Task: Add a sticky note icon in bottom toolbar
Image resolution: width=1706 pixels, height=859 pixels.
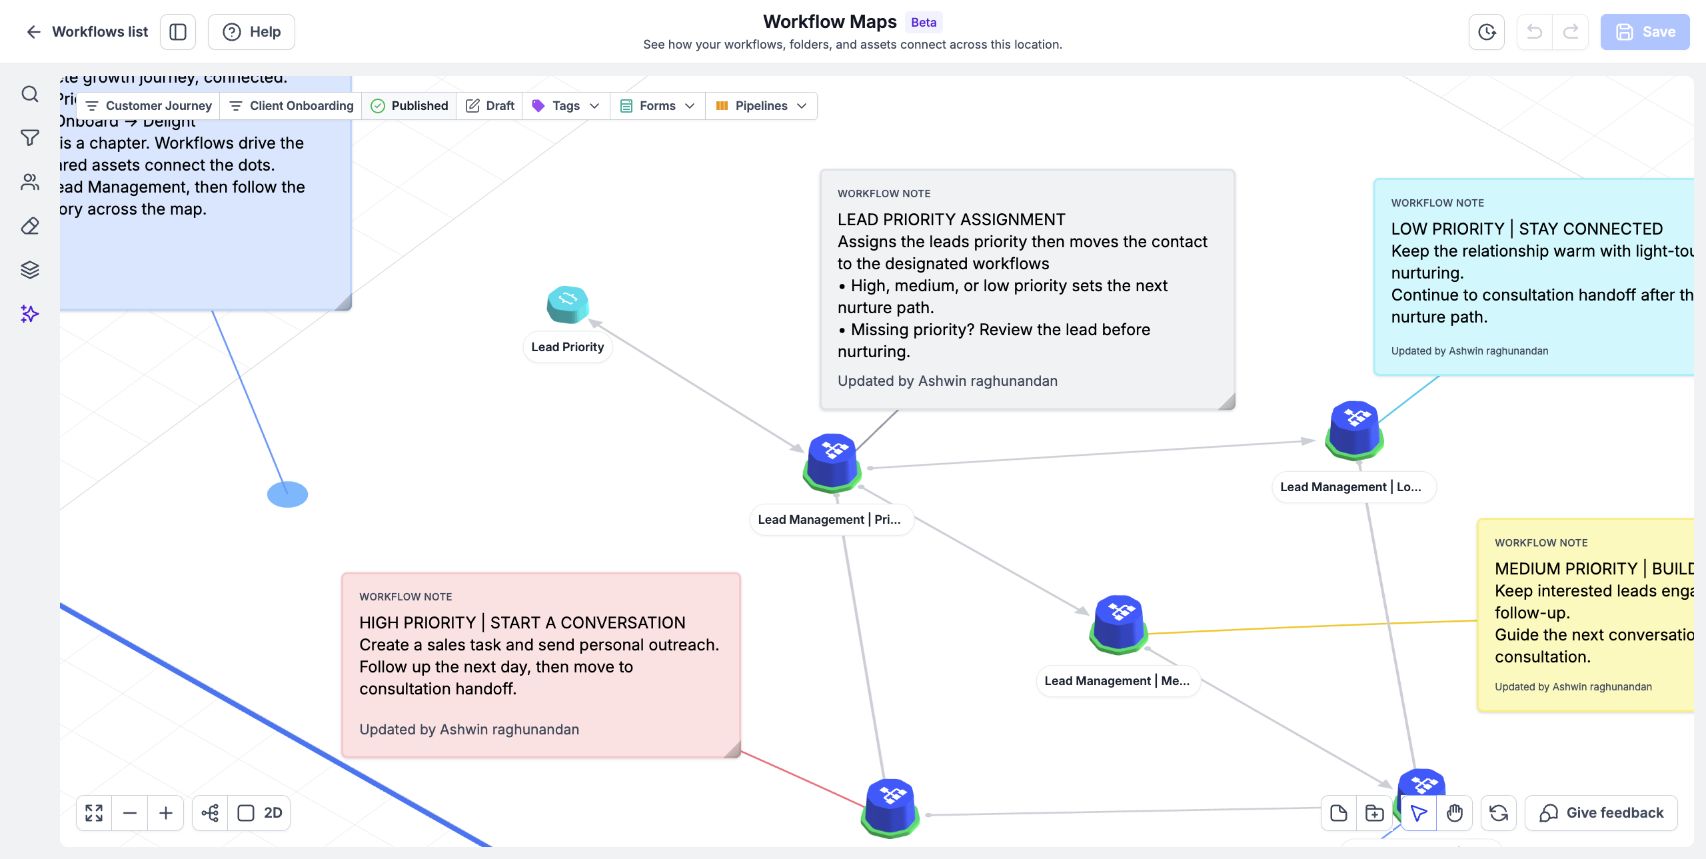Action: [1339, 813]
